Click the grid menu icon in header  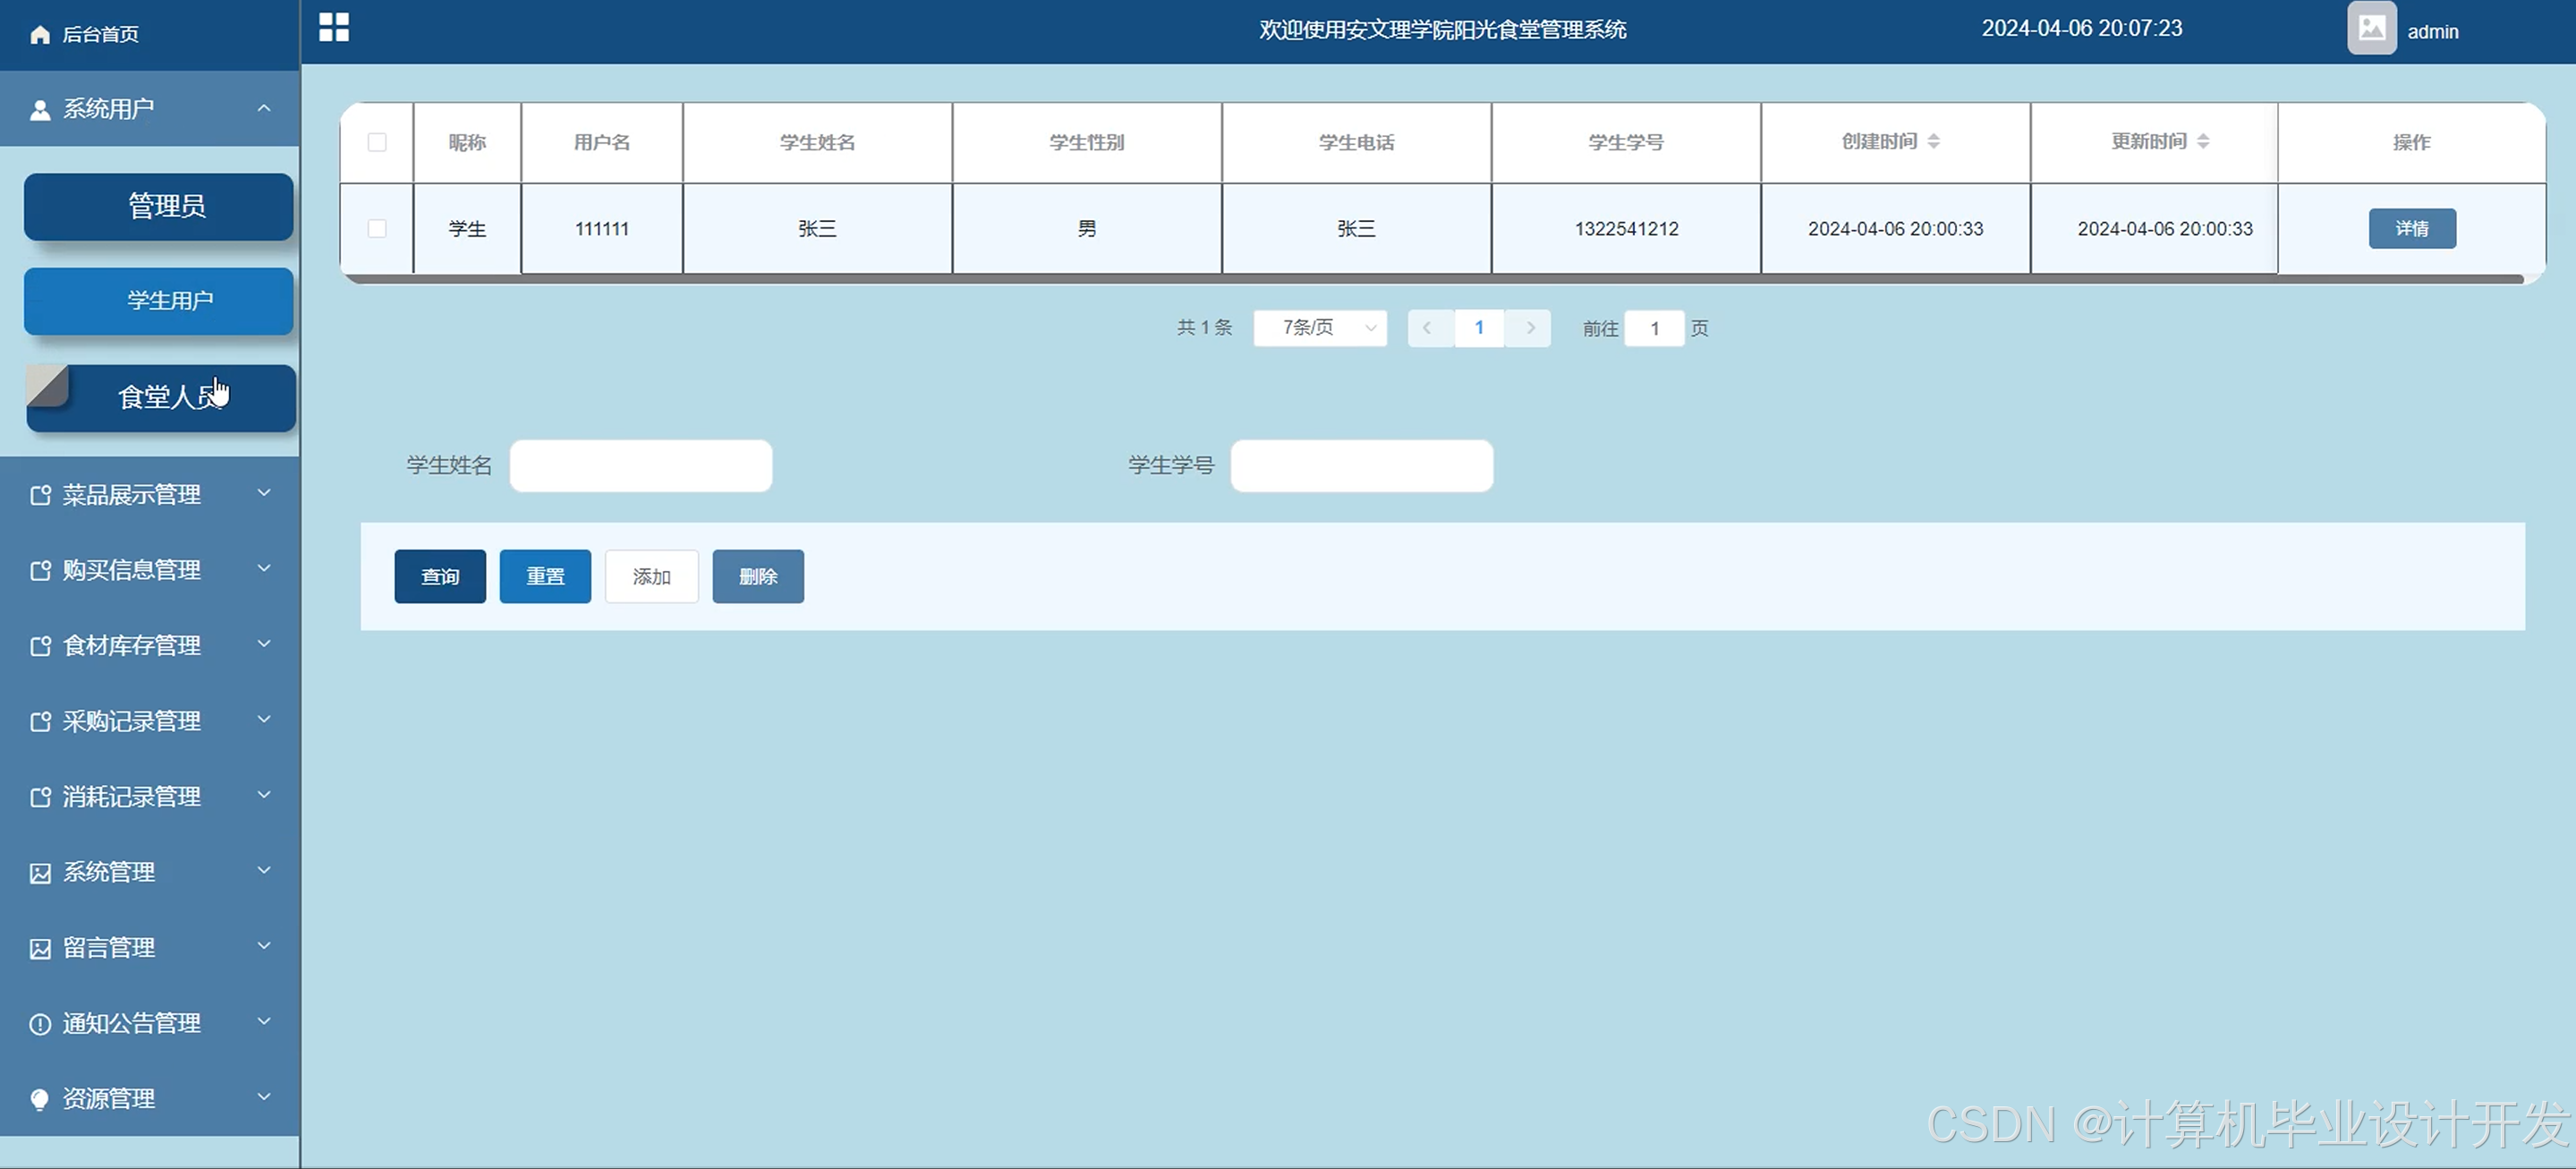click(334, 27)
